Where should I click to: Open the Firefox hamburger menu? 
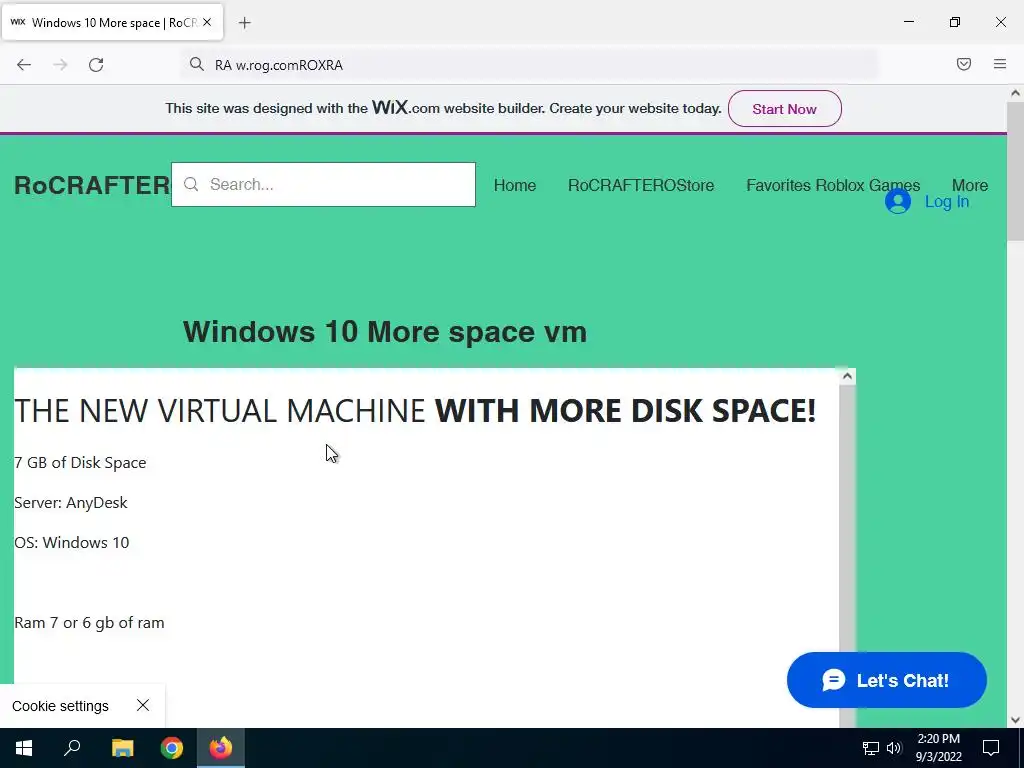coord(1000,64)
